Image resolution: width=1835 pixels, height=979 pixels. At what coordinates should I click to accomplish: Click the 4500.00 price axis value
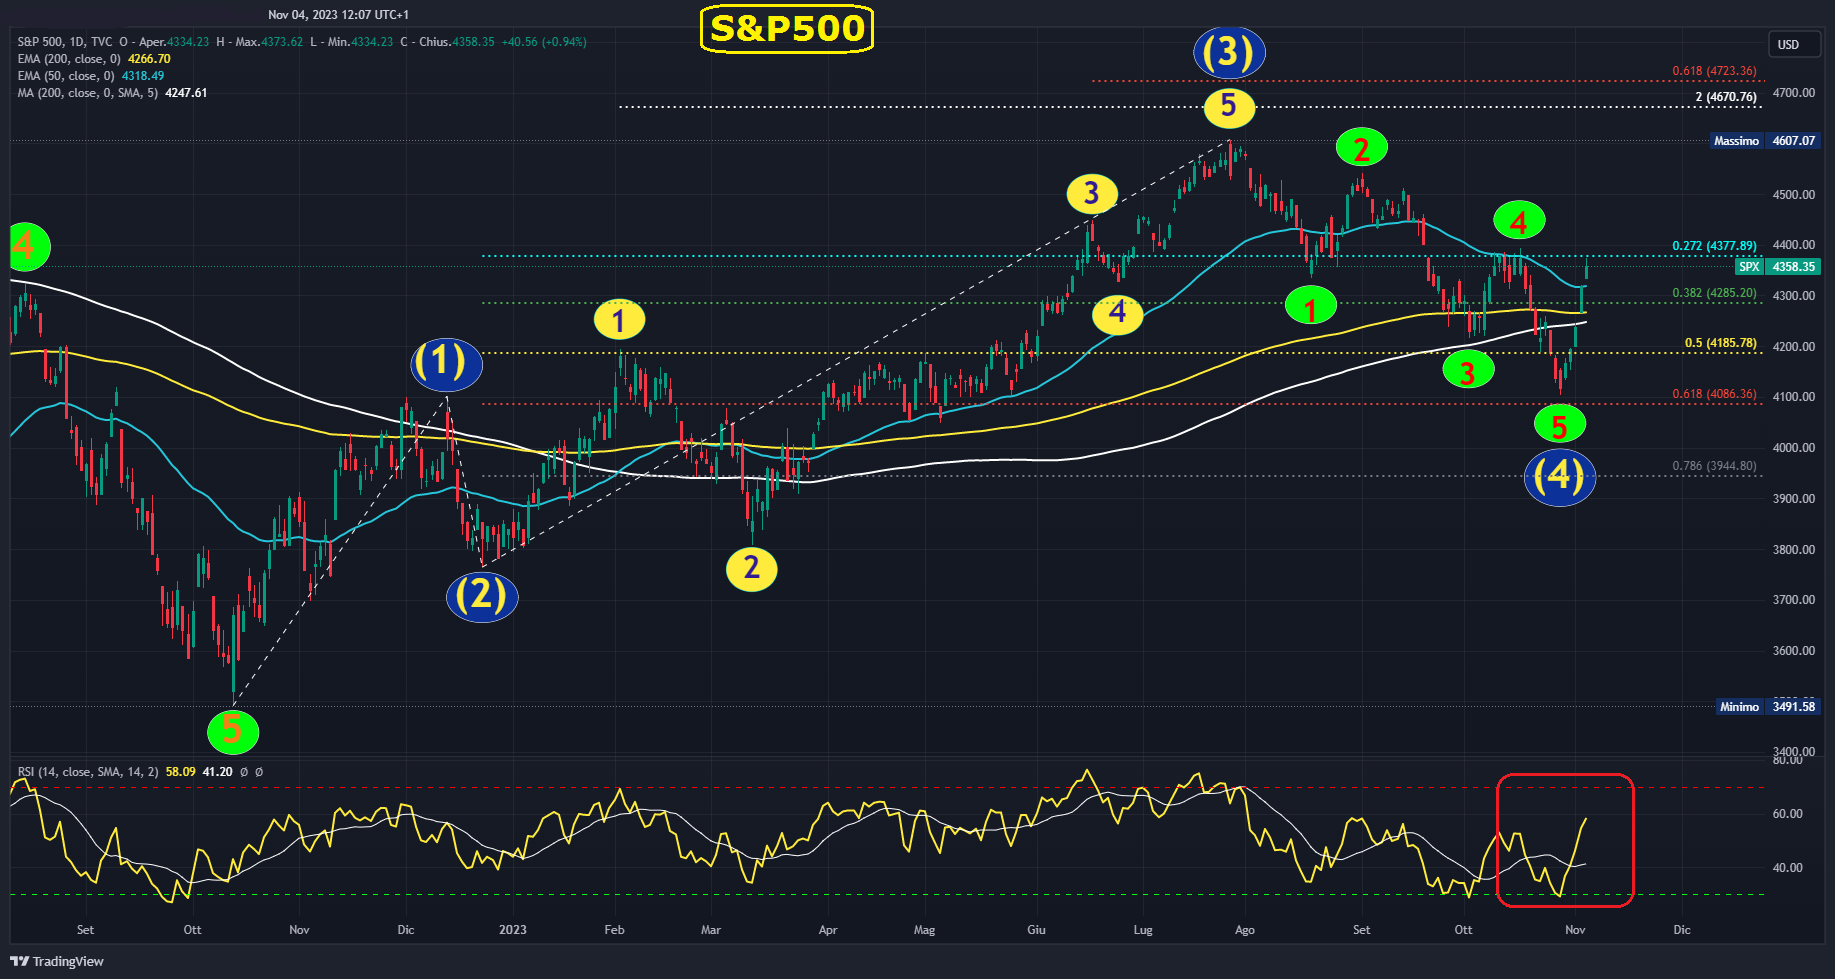click(x=1794, y=195)
